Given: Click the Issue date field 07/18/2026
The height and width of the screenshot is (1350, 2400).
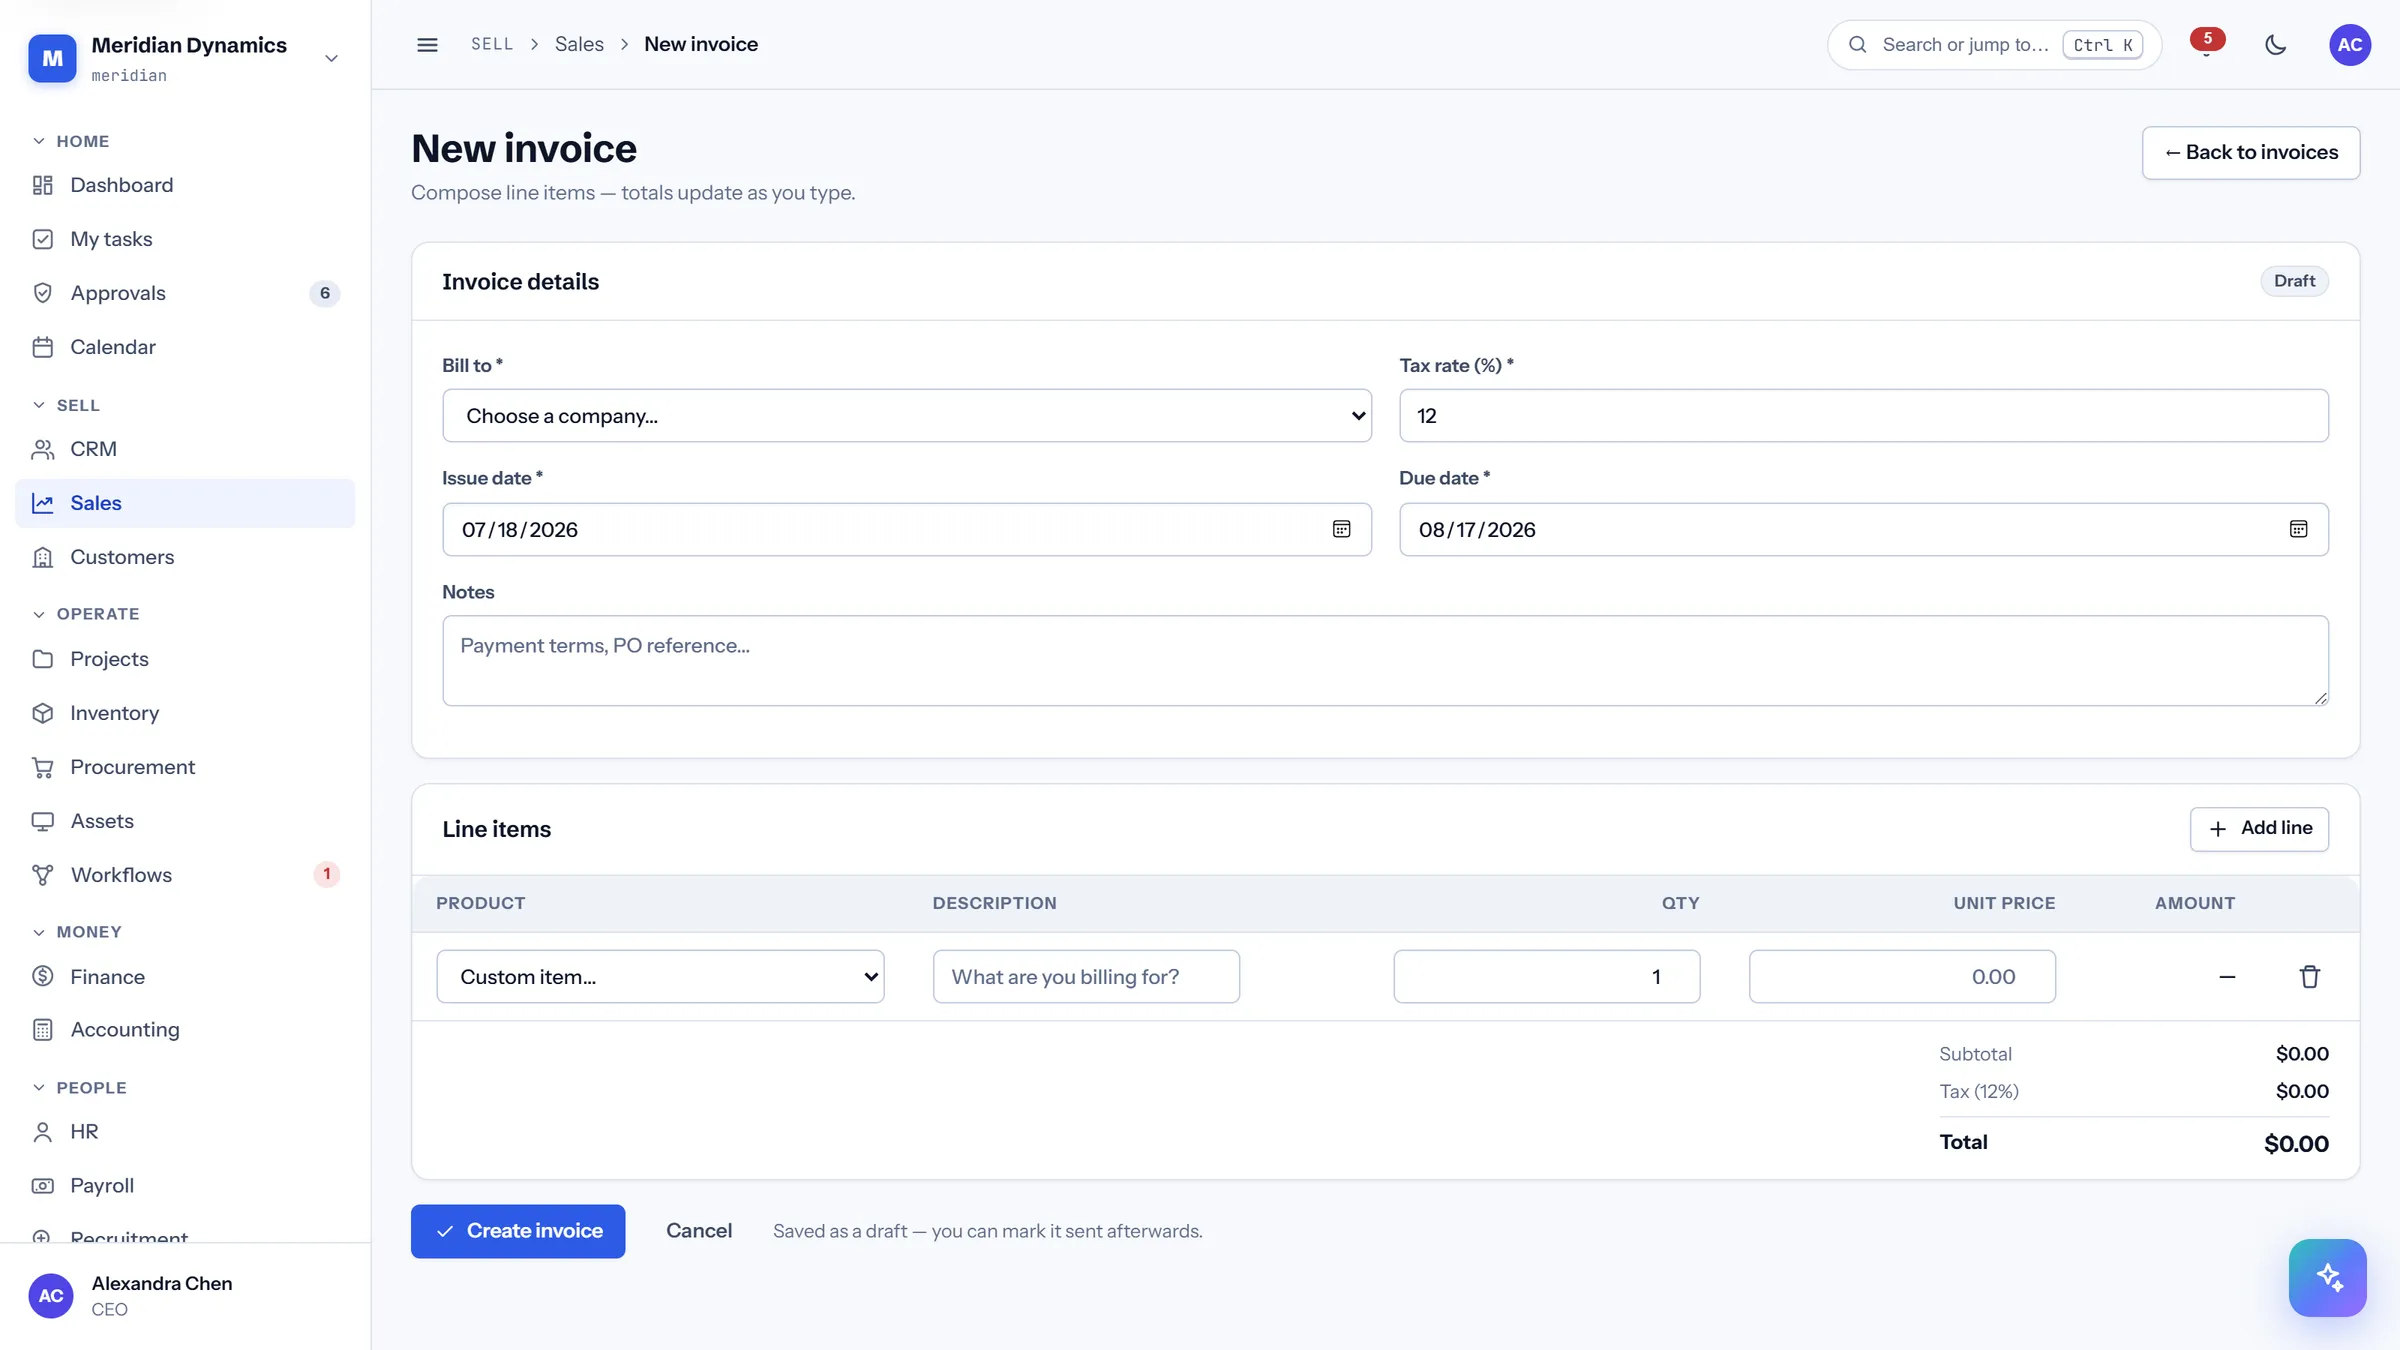Looking at the screenshot, I should click(x=906, y=529).
